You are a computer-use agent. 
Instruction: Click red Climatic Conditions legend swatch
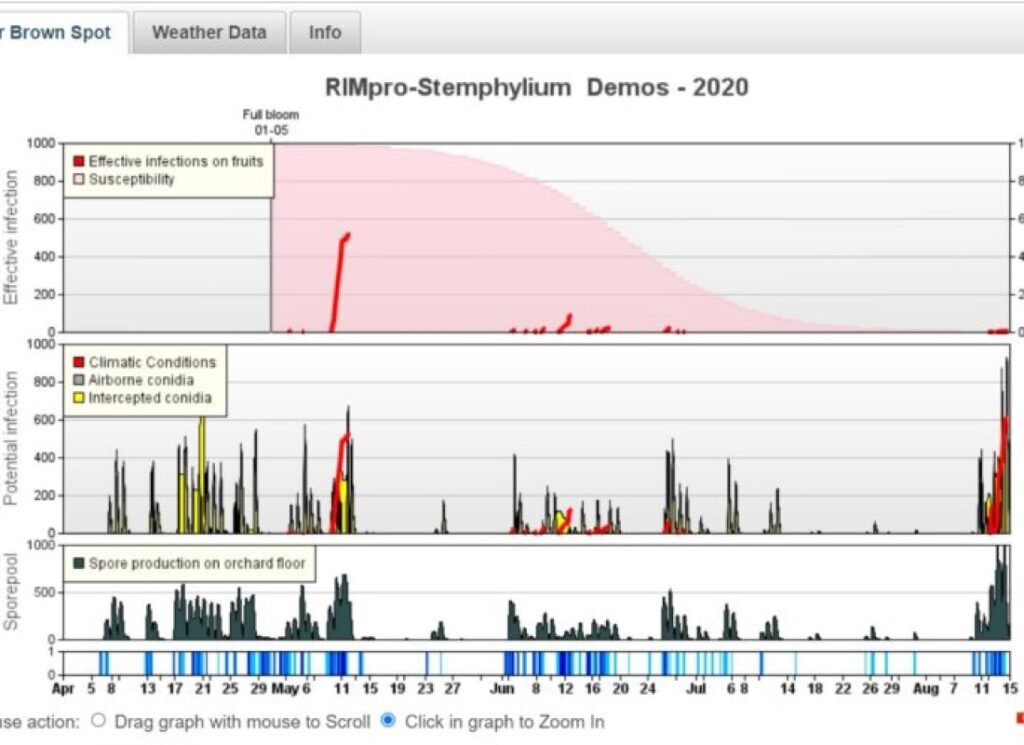(x=79, y=362)
